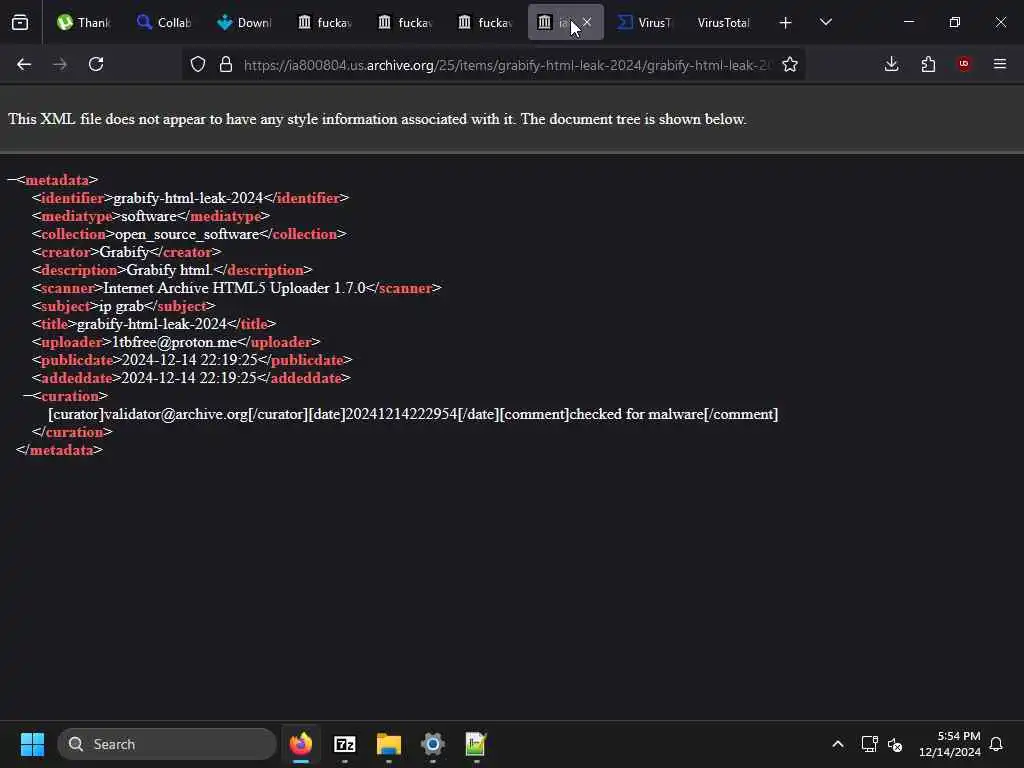The height and width of the screenshot is (768, 1024).
Task: Open the tracking protection shield icon
Action: click(198, 64)
